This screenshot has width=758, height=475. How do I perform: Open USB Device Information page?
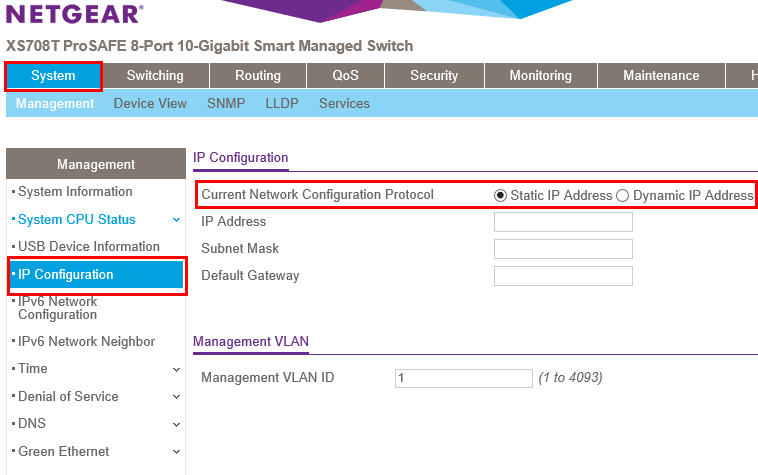[x=89, y=246]
